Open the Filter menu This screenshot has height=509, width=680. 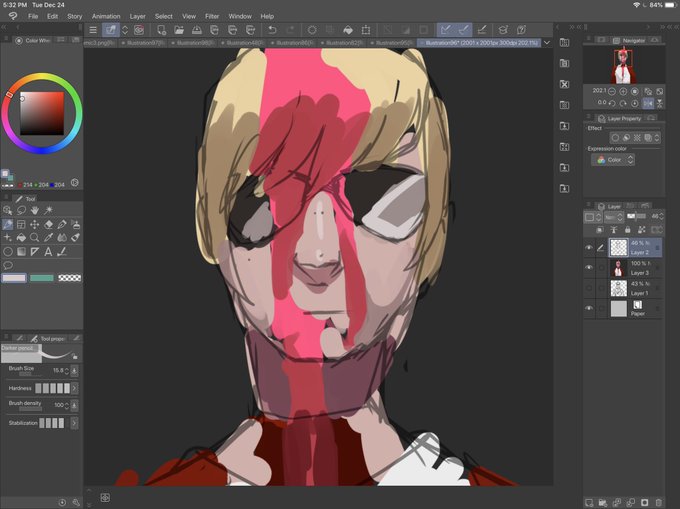pos(212,16)
